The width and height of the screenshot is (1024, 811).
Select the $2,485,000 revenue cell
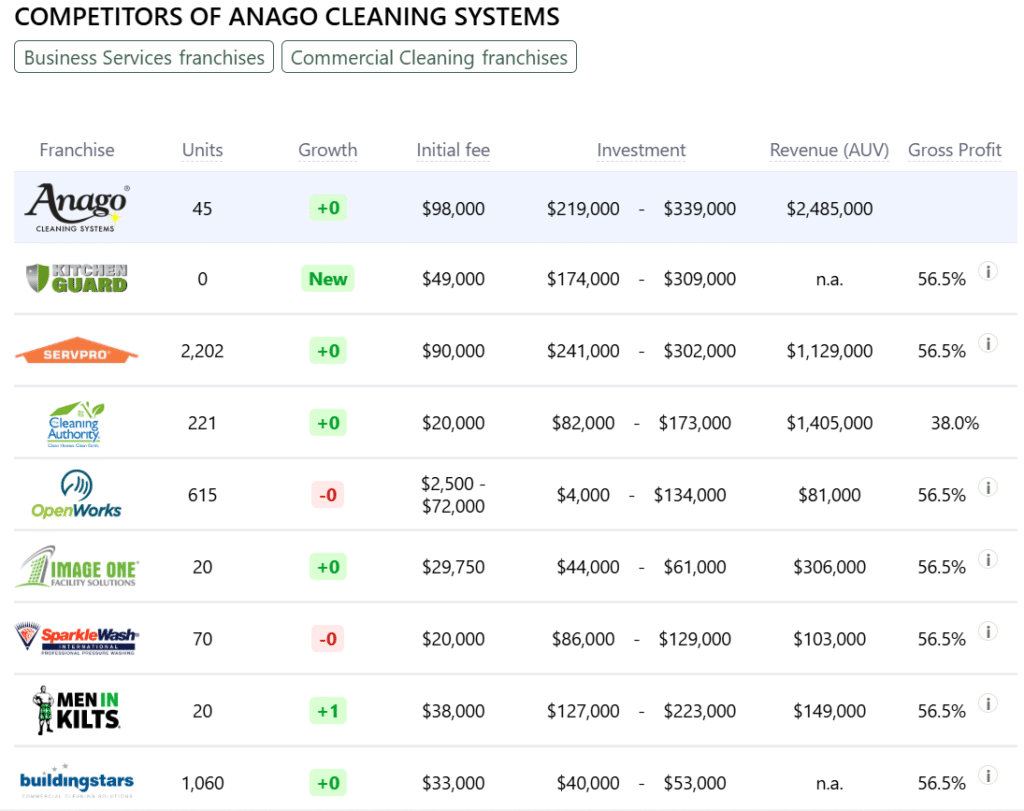point(829,209)
